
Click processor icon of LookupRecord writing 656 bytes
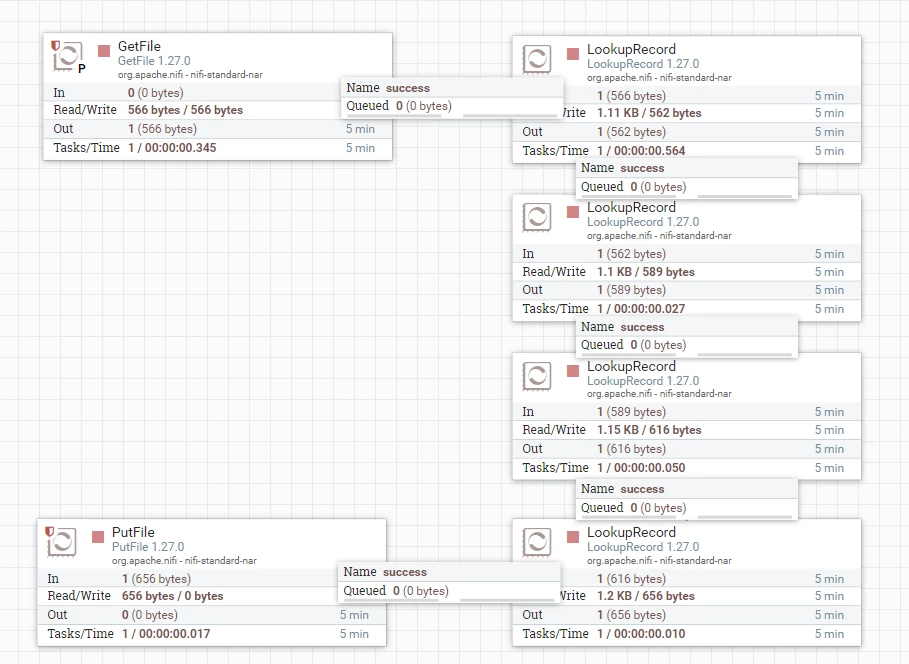pos(537,542)
